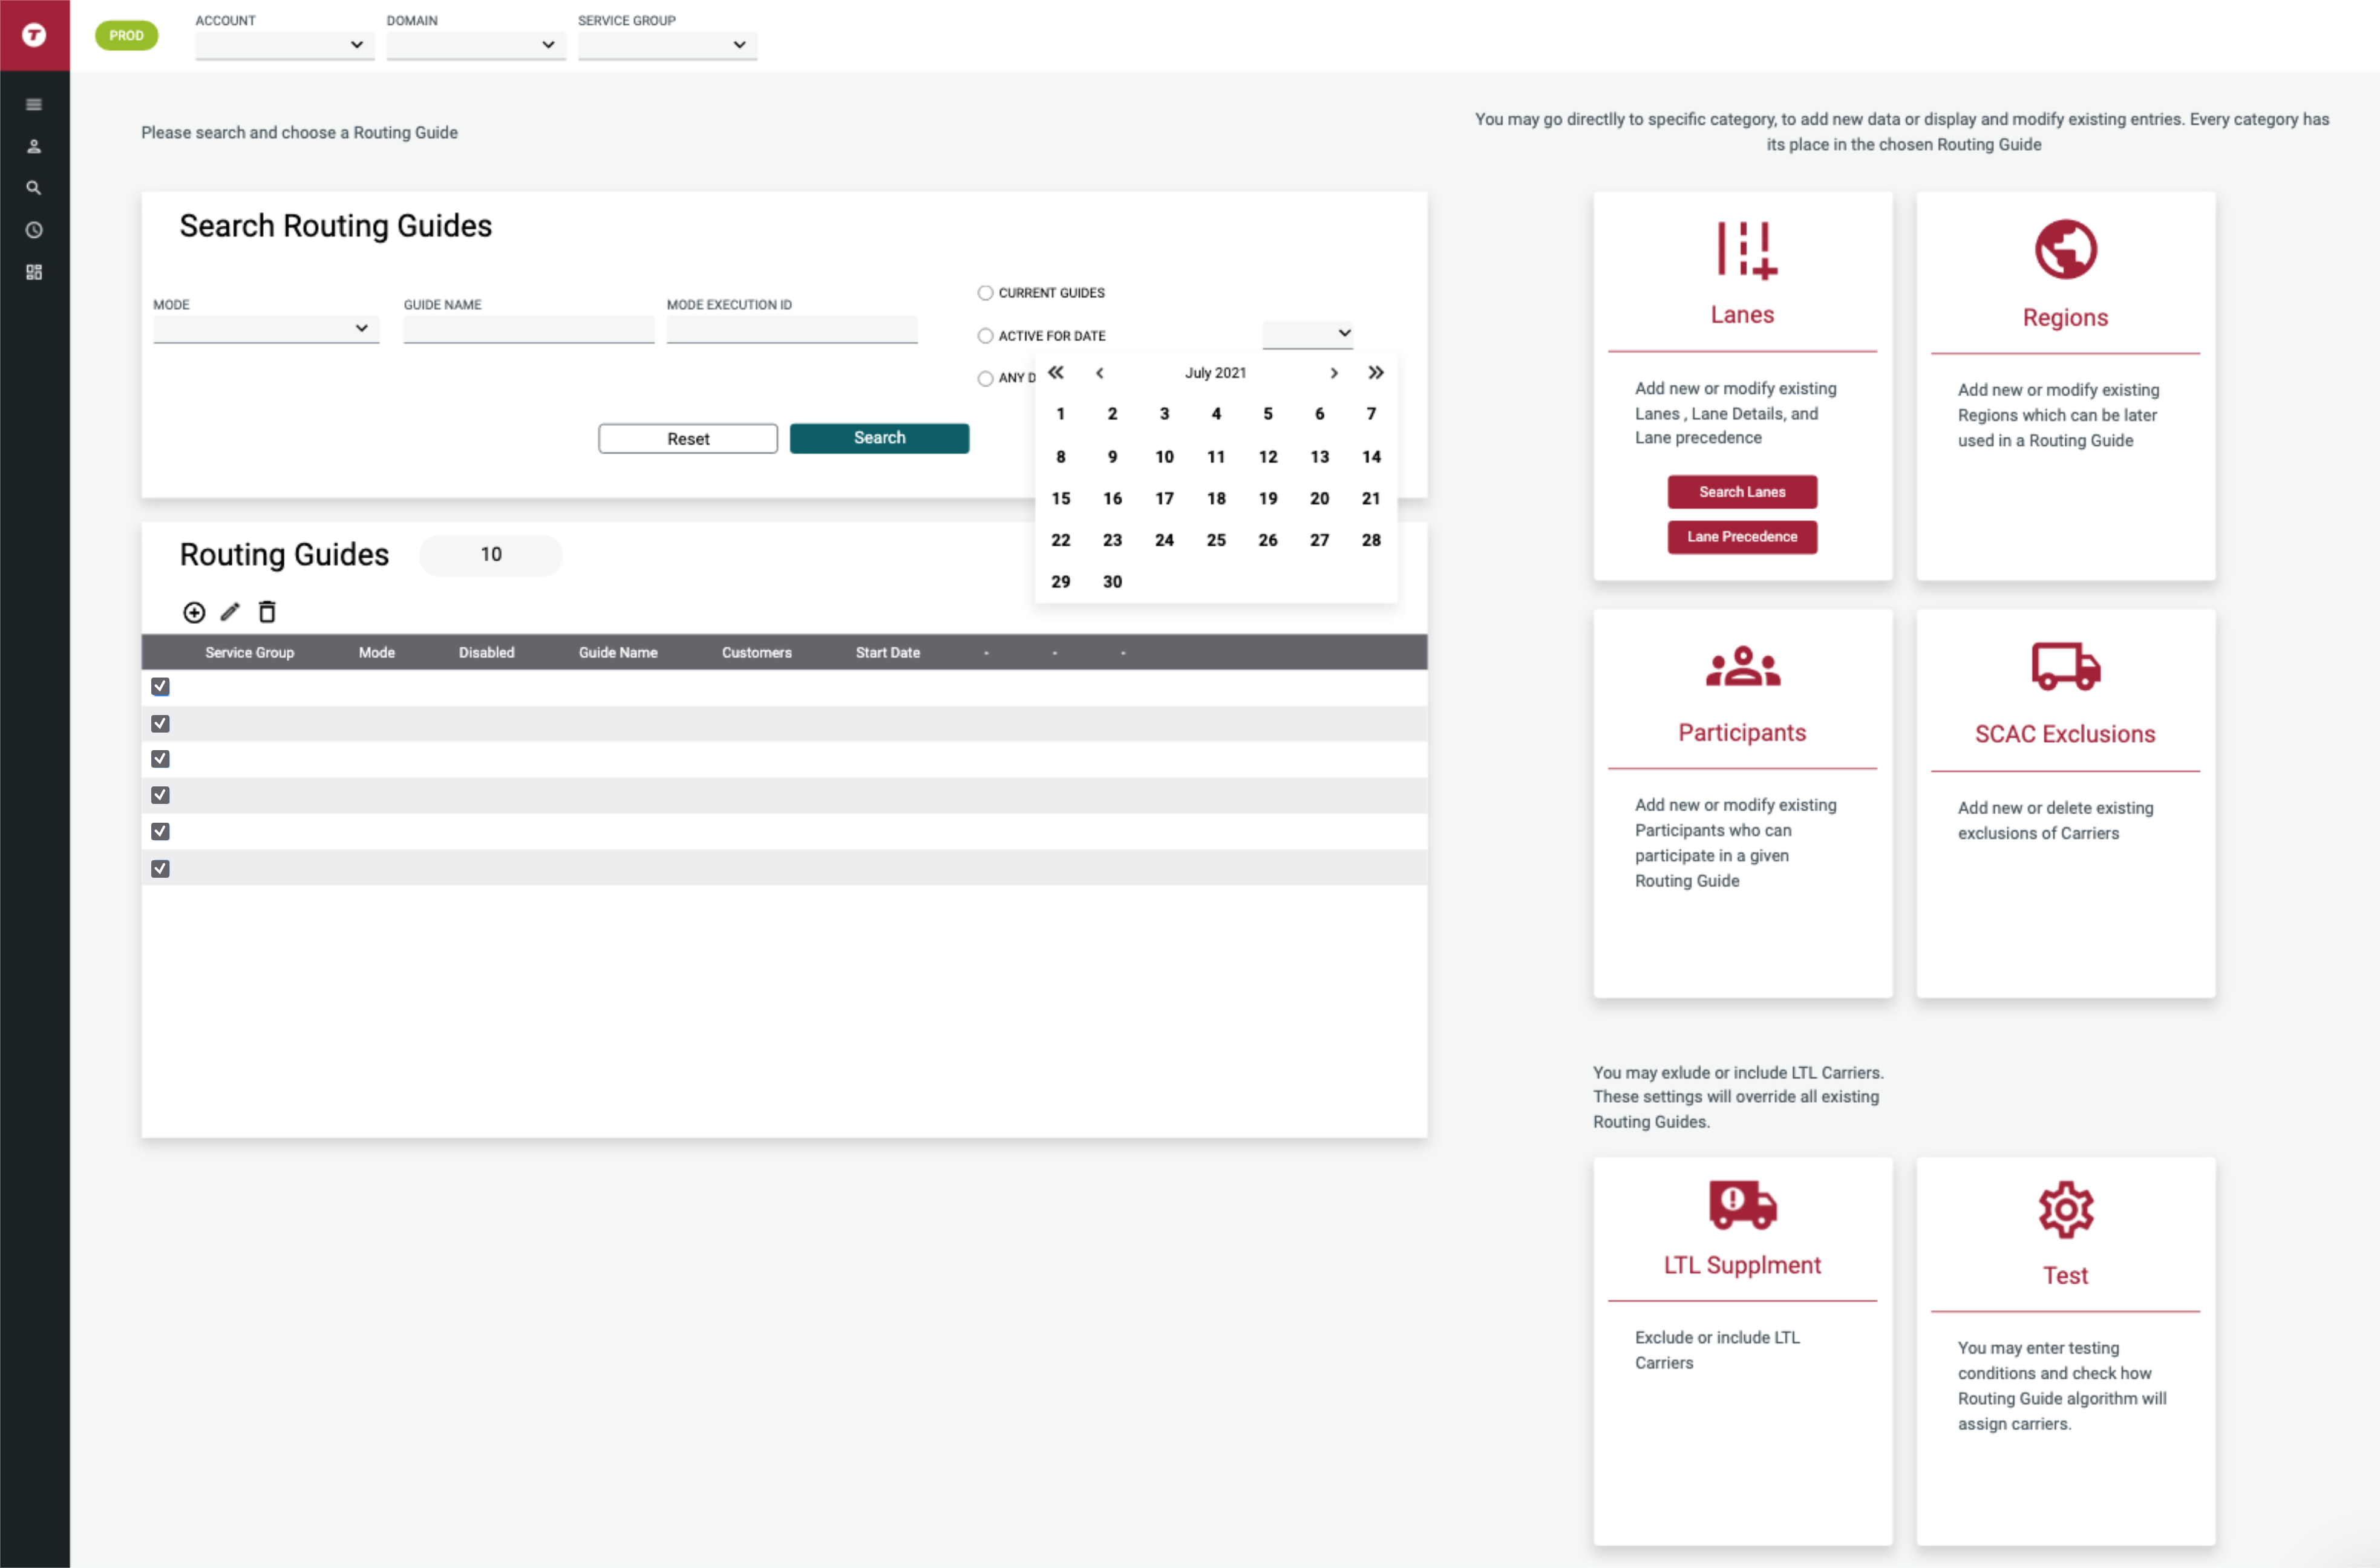The height and width of the screenshot is (1568, 2380).
Task: Click the Reset button
Action: 688,439
